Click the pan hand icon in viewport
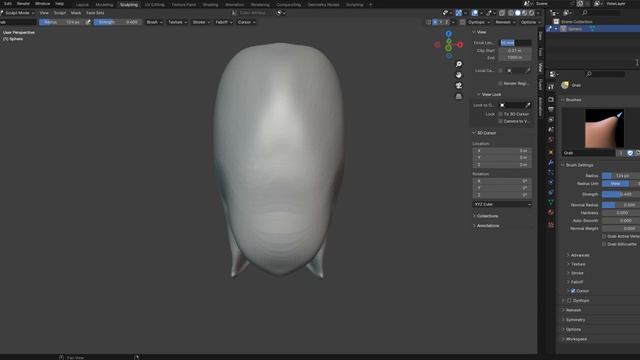 point(459,75)
